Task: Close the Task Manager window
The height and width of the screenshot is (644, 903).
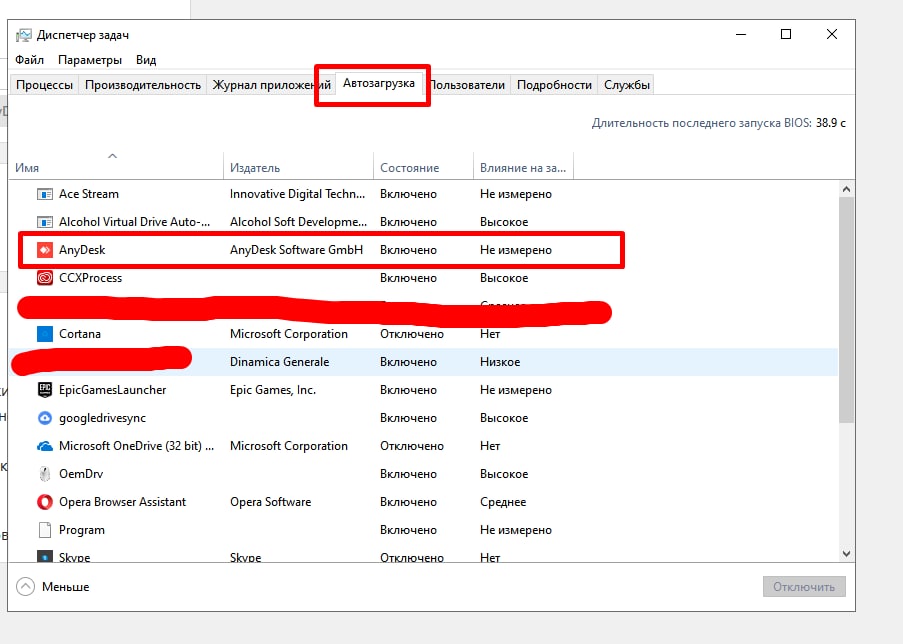Action: tap(832, 35)
